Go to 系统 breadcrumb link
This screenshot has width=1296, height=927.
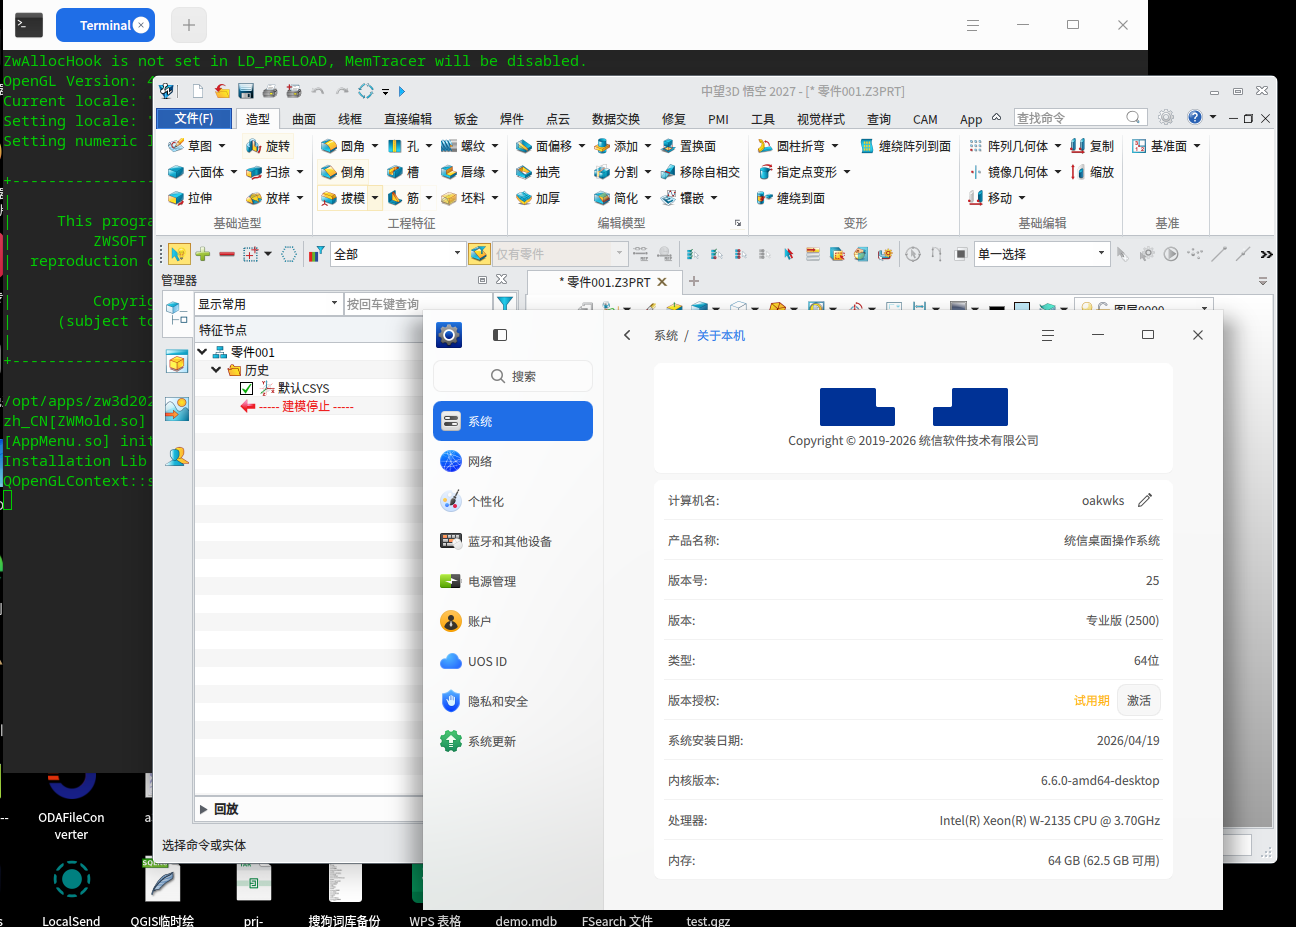click(x=666, y=335)
